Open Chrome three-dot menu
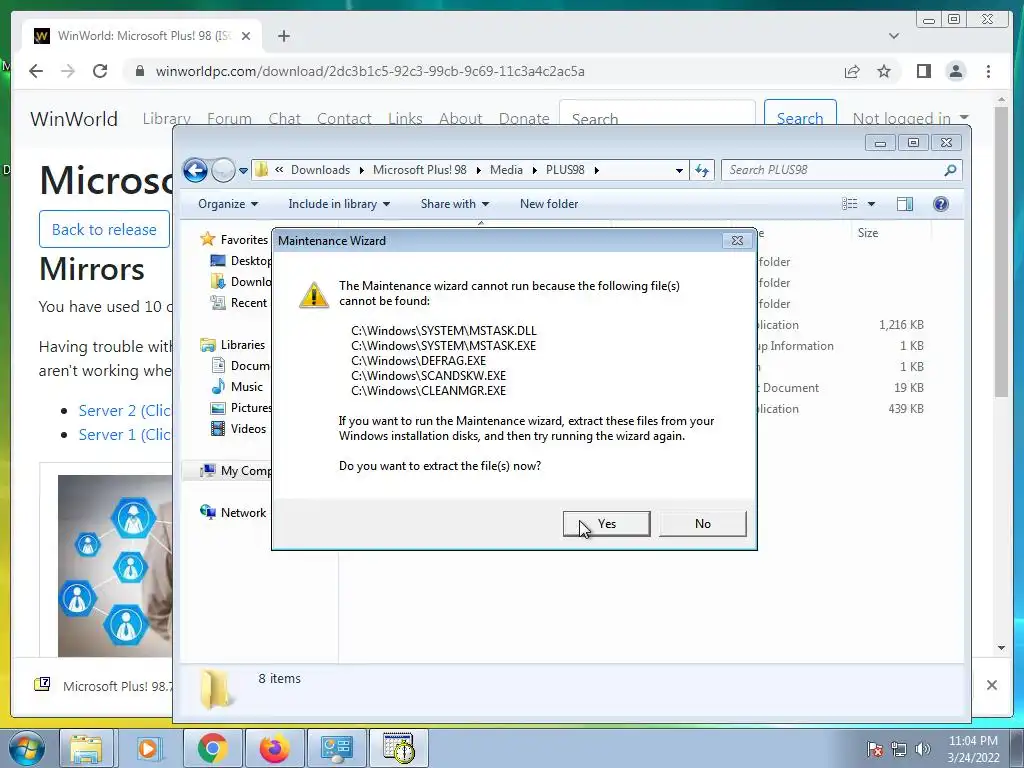The width and height of the screenshot is (1024, 768). tap(988, 71)
